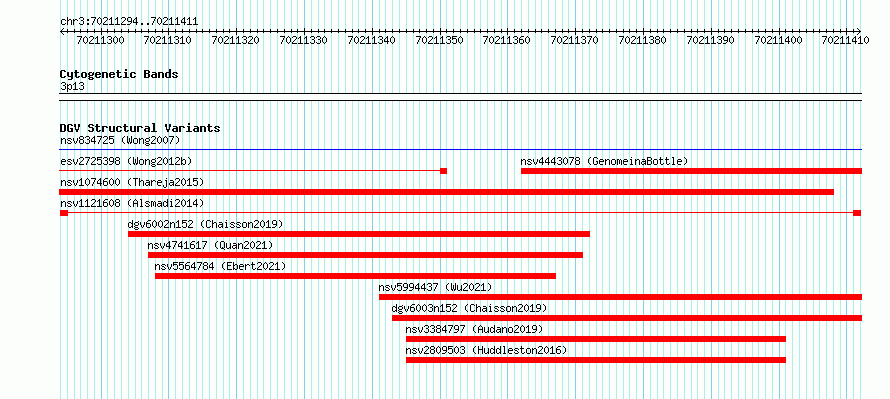Click the nsv1074600 red variant bar
This screenshot has width=890, height=399.
447,192
